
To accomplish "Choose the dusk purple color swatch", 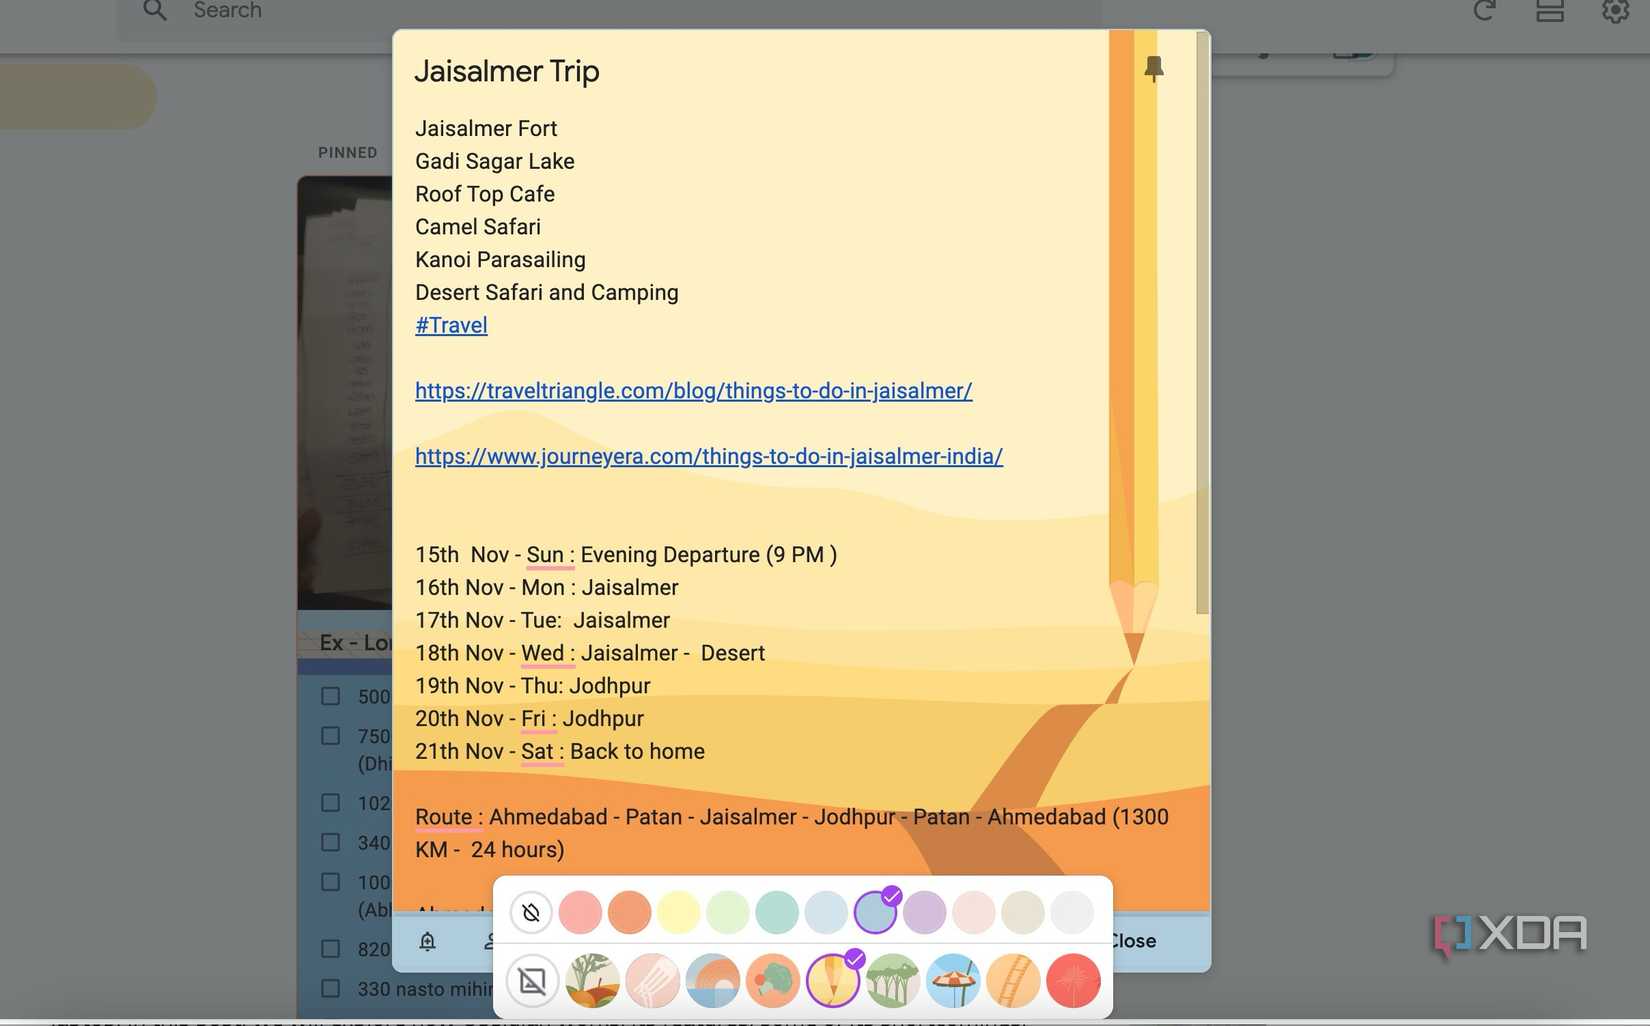I will click(924, 912).
